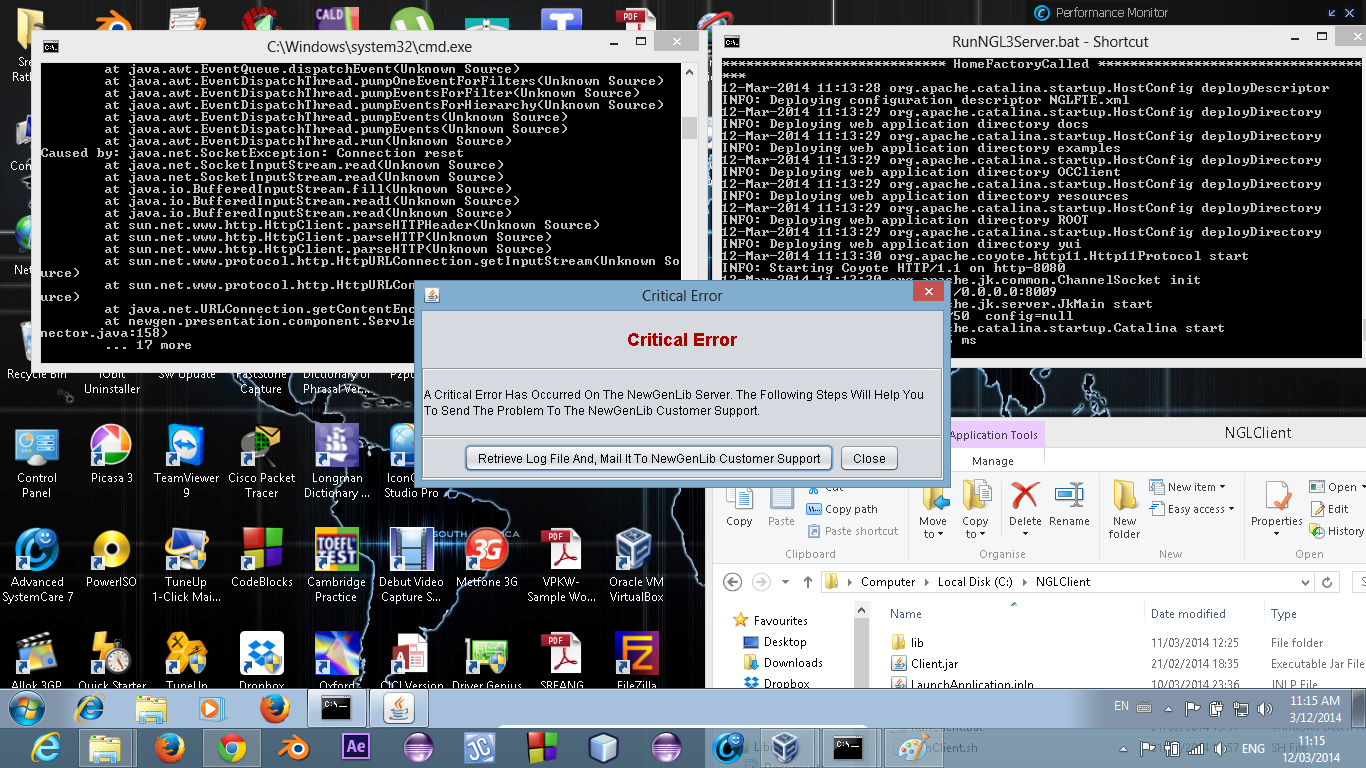
Task: Click the cmd.exe window vertical scrollbar
Action: click(689, 128)
